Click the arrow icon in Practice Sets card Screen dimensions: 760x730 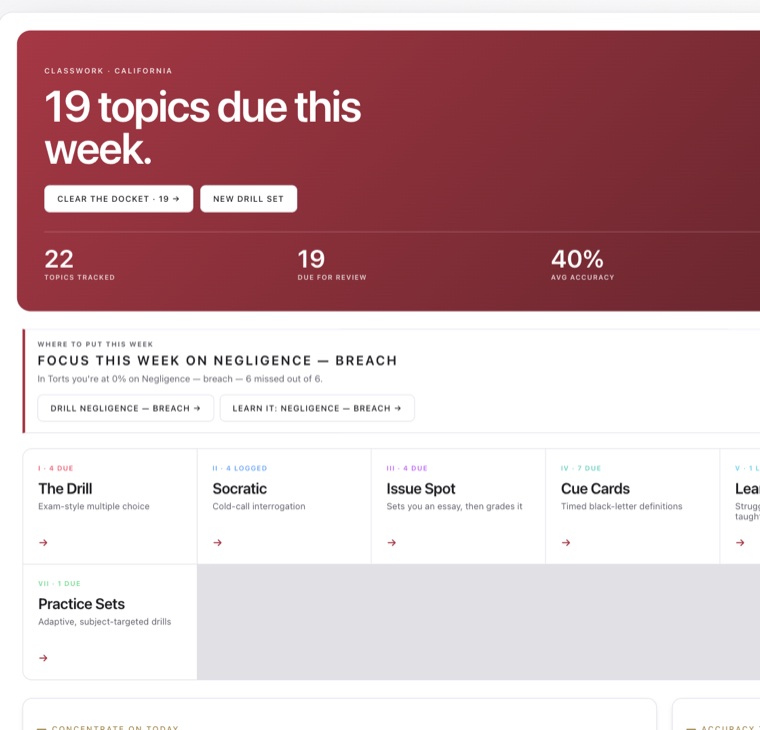(x=43, y=658)
